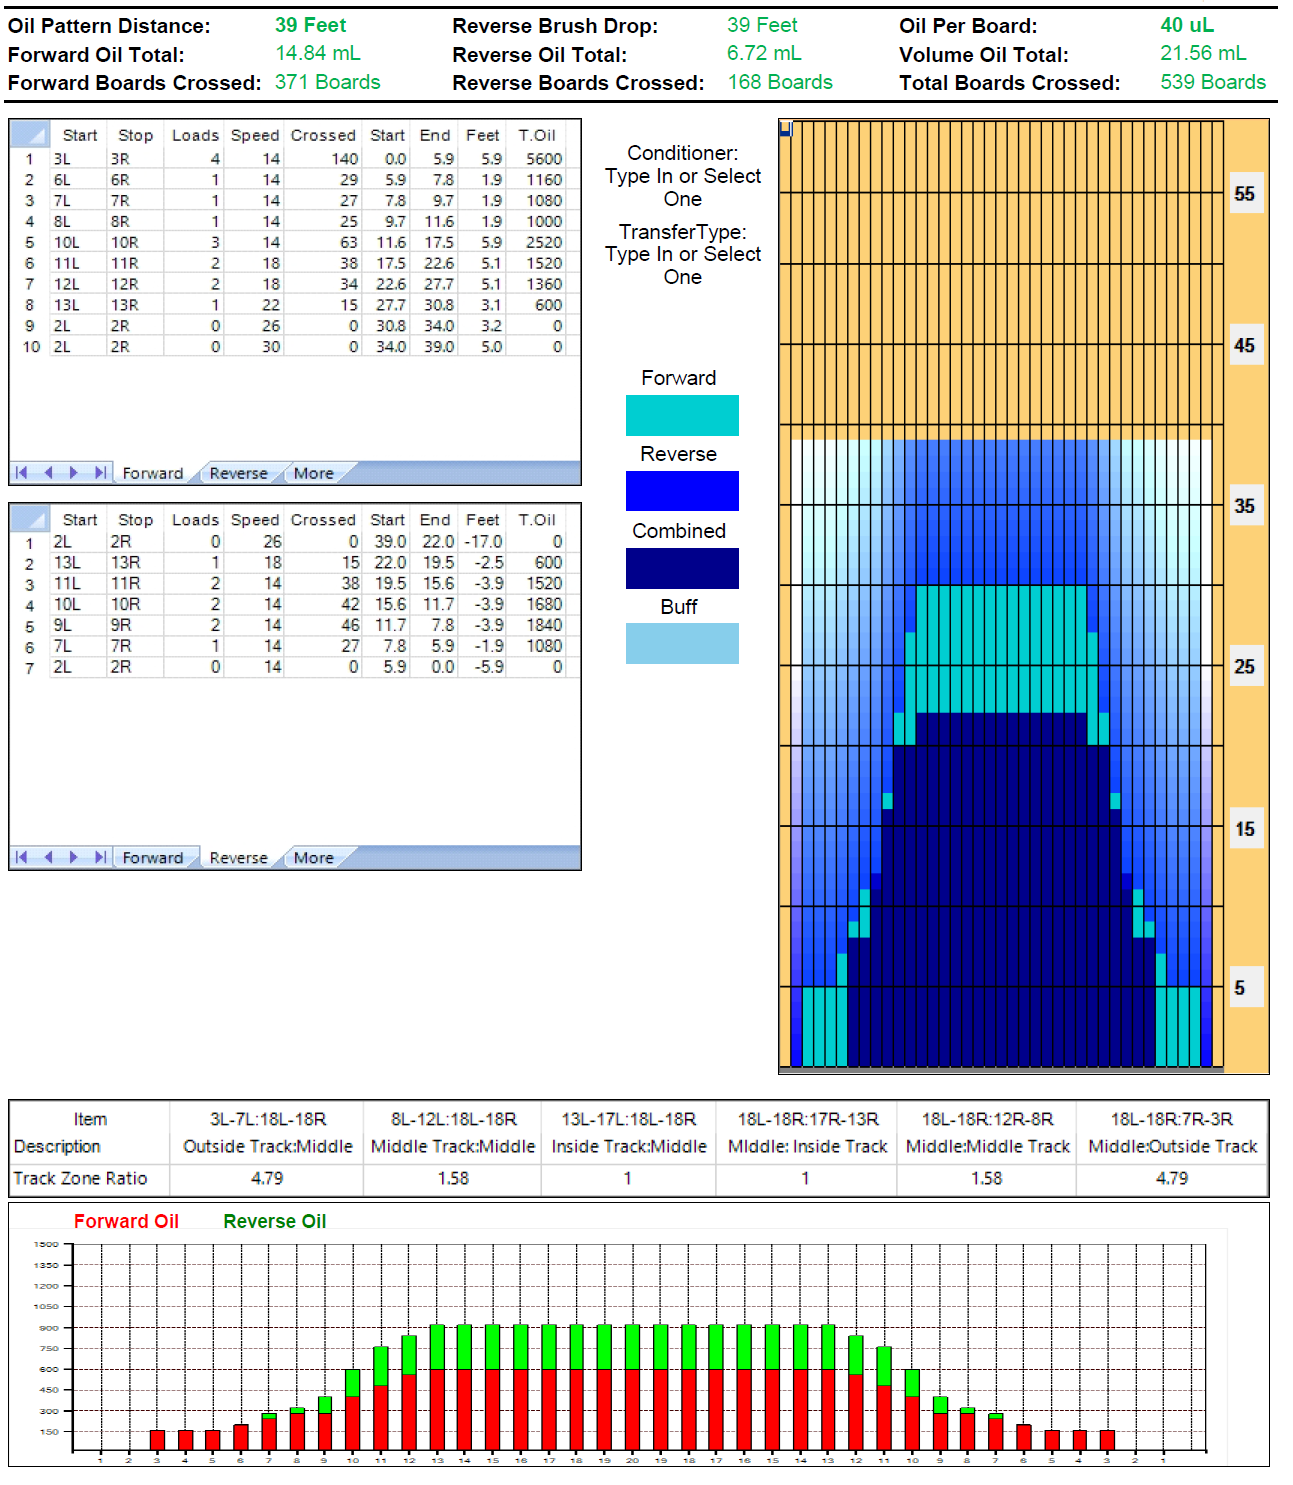Click the Crossed column header in upper table
This screenshot has width=1293, height=1485.
click(323, 135)
